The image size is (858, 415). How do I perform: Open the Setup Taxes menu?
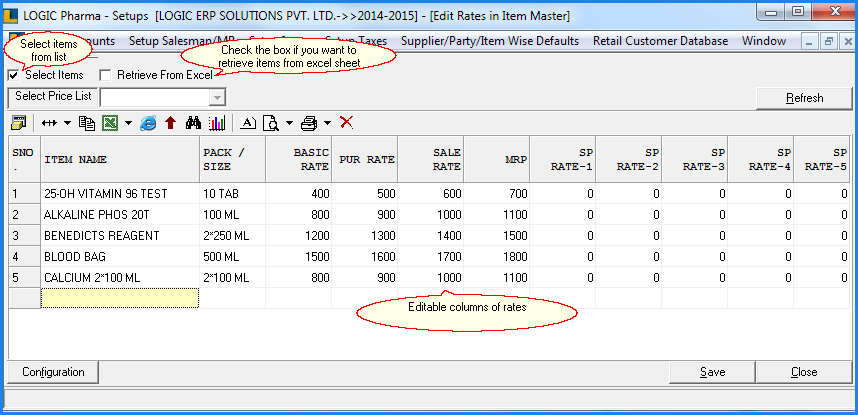click(x=356, y=41)
